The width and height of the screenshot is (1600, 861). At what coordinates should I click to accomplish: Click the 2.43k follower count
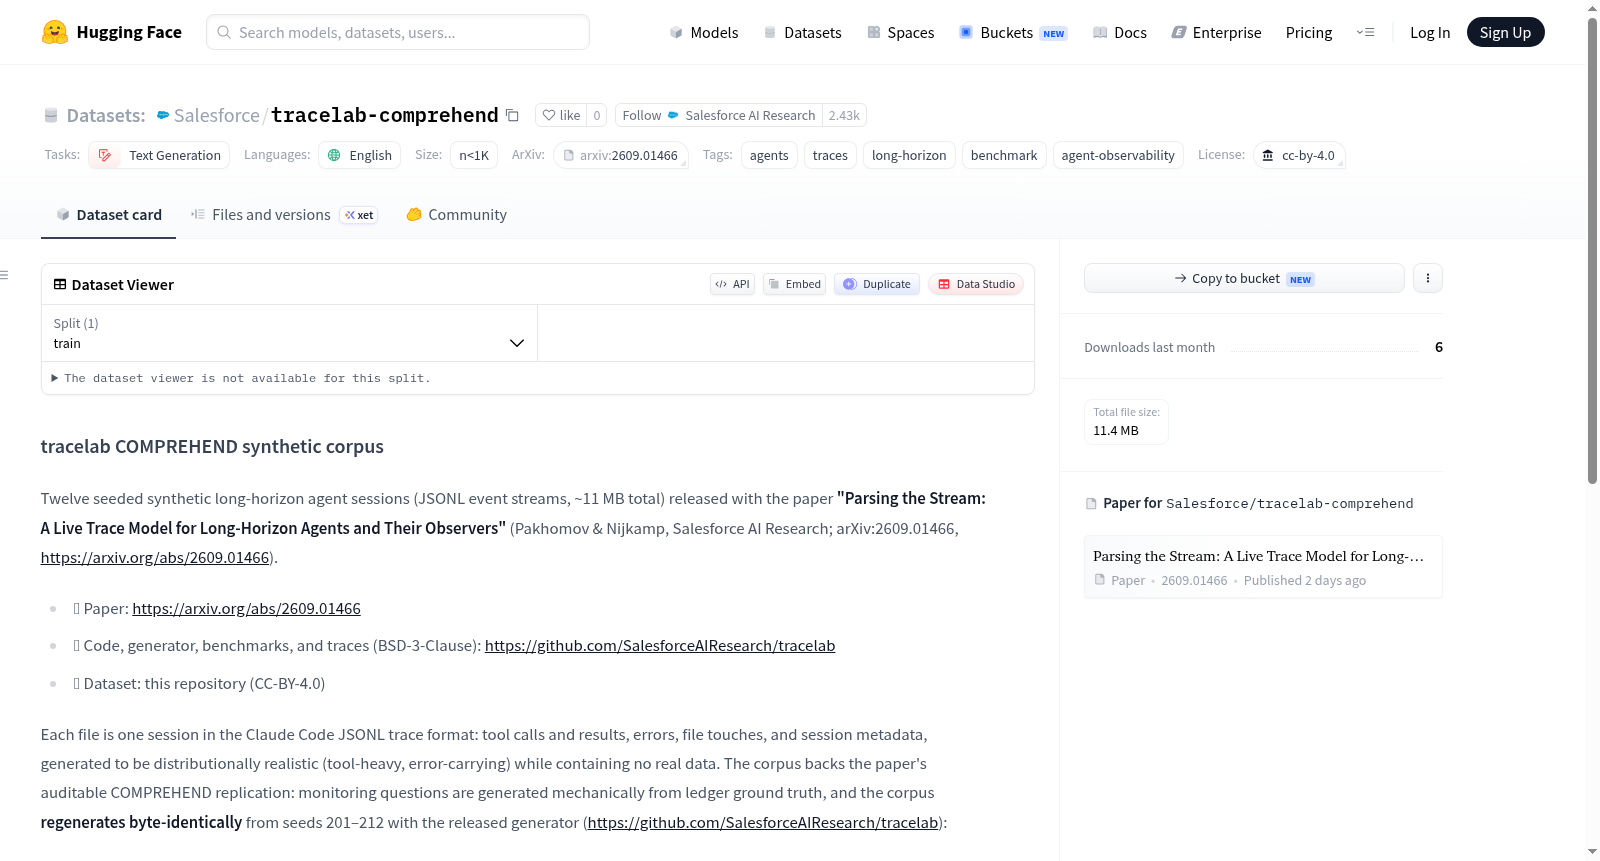coord(844,115)
